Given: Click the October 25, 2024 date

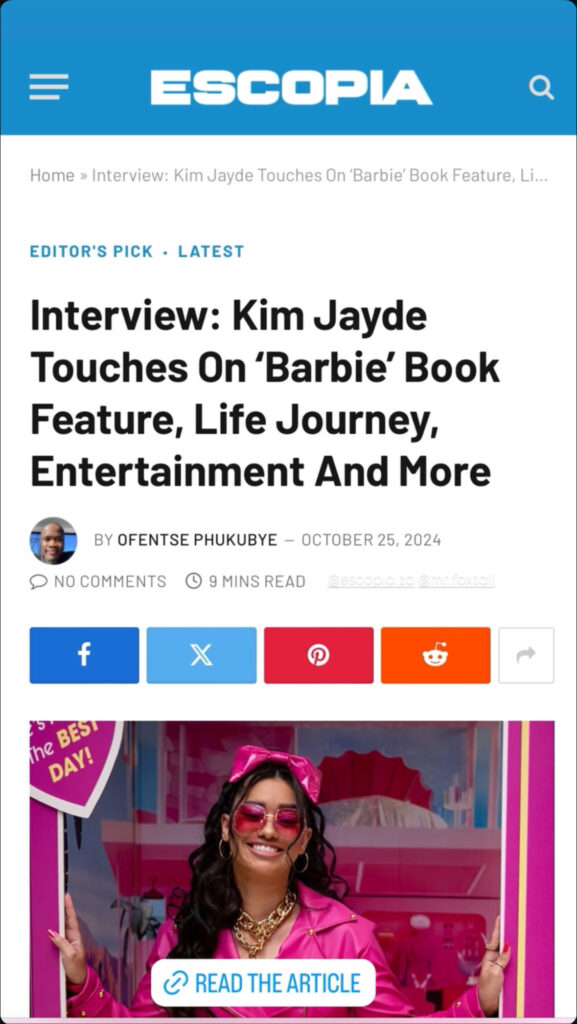Looking at the screenshot, I should [371, 540].
